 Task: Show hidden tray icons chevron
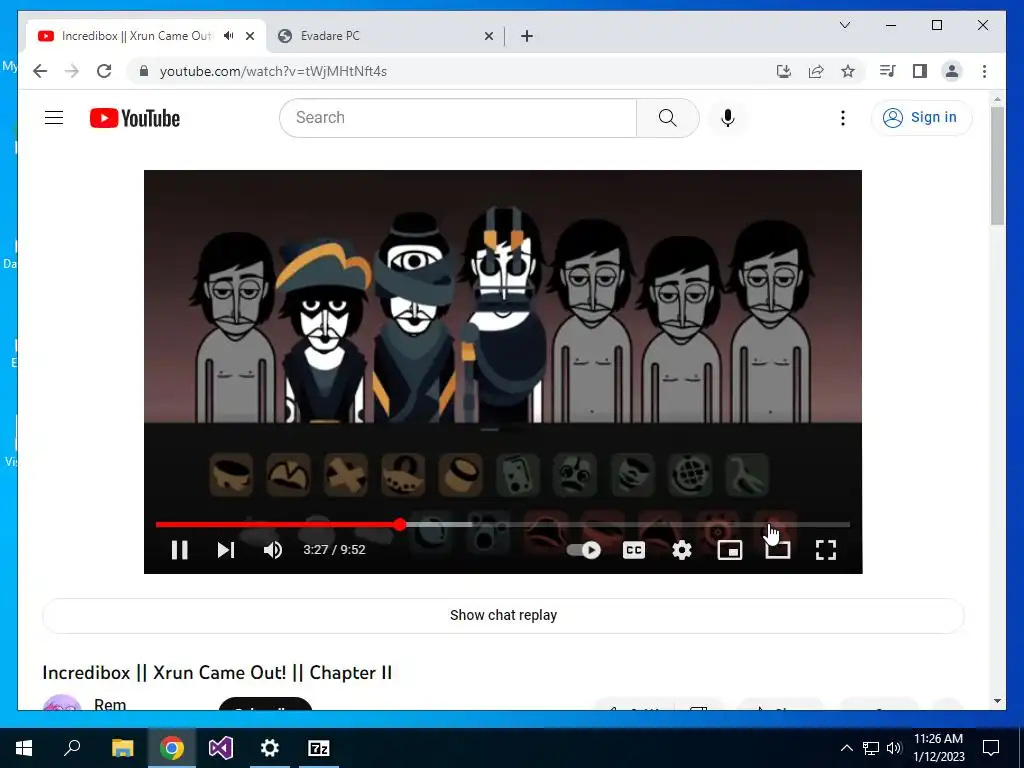[x=846, y=748]
